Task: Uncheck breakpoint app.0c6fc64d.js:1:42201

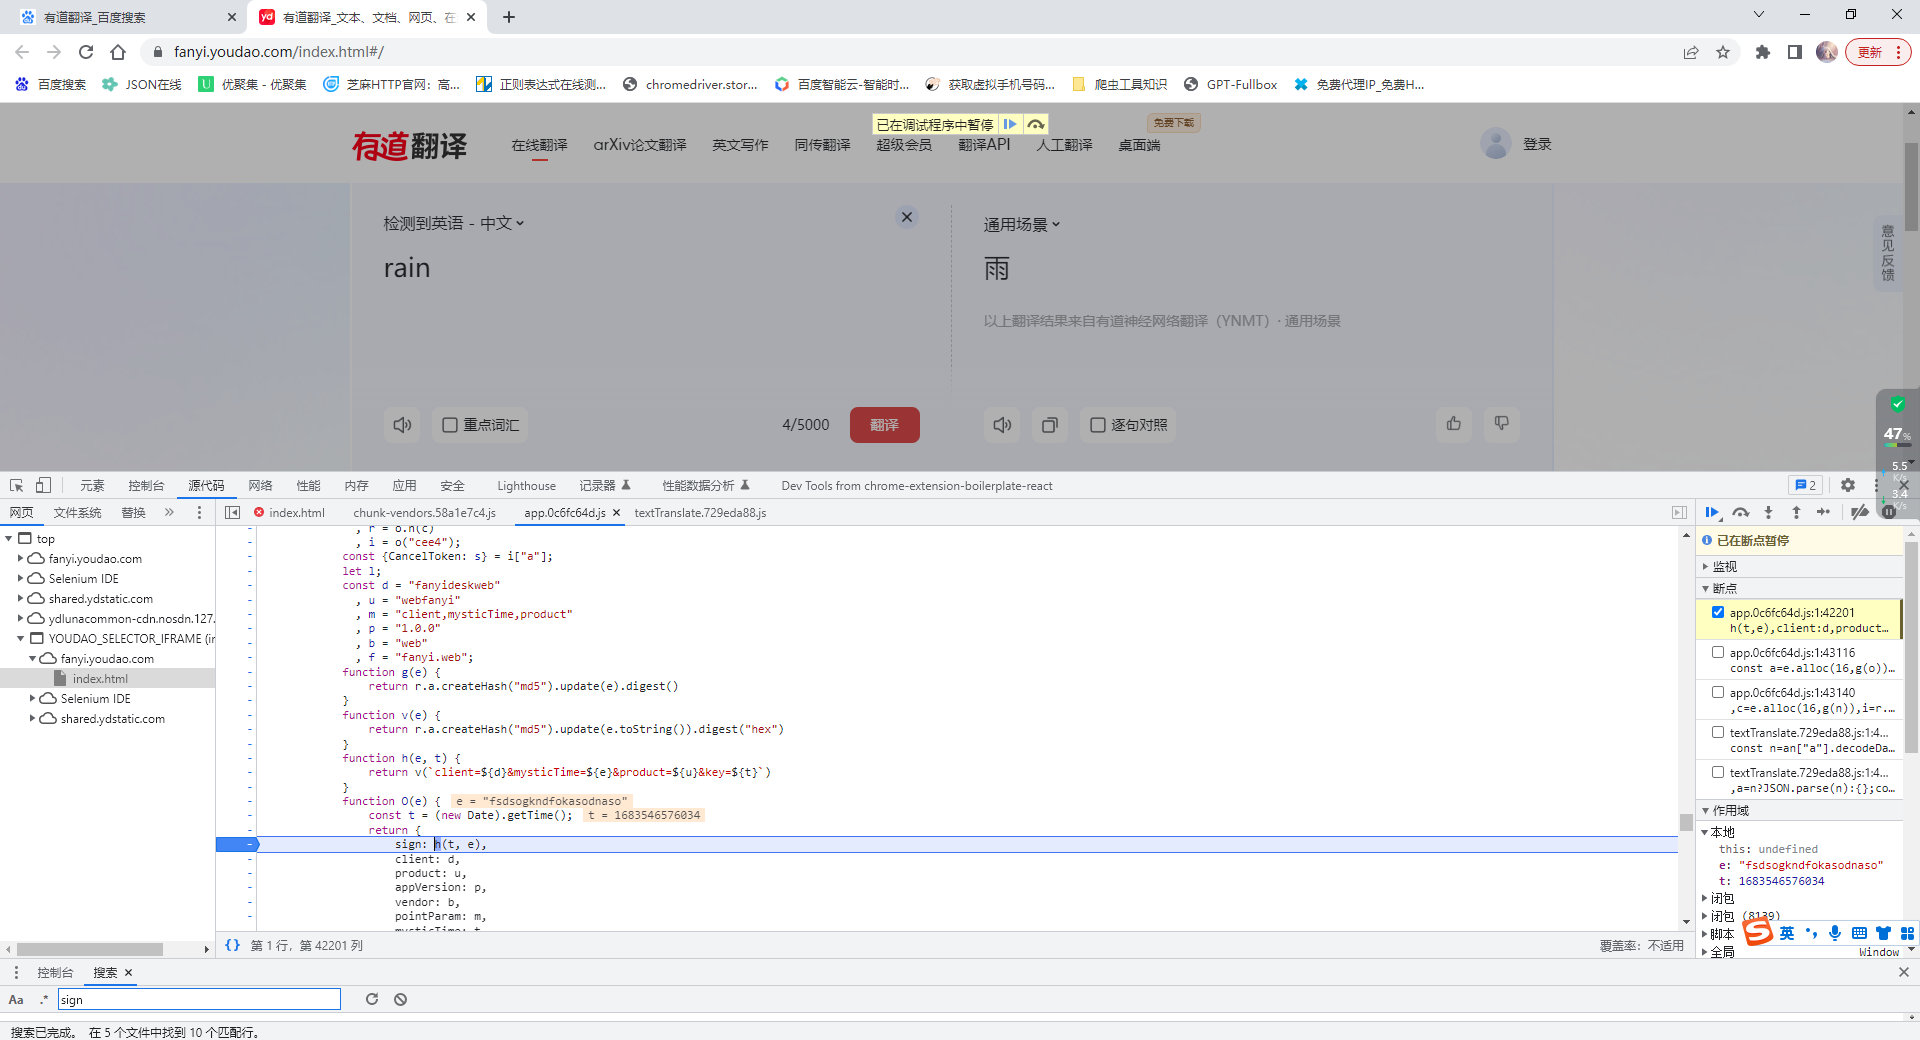Action: [x=1718, y=612]
